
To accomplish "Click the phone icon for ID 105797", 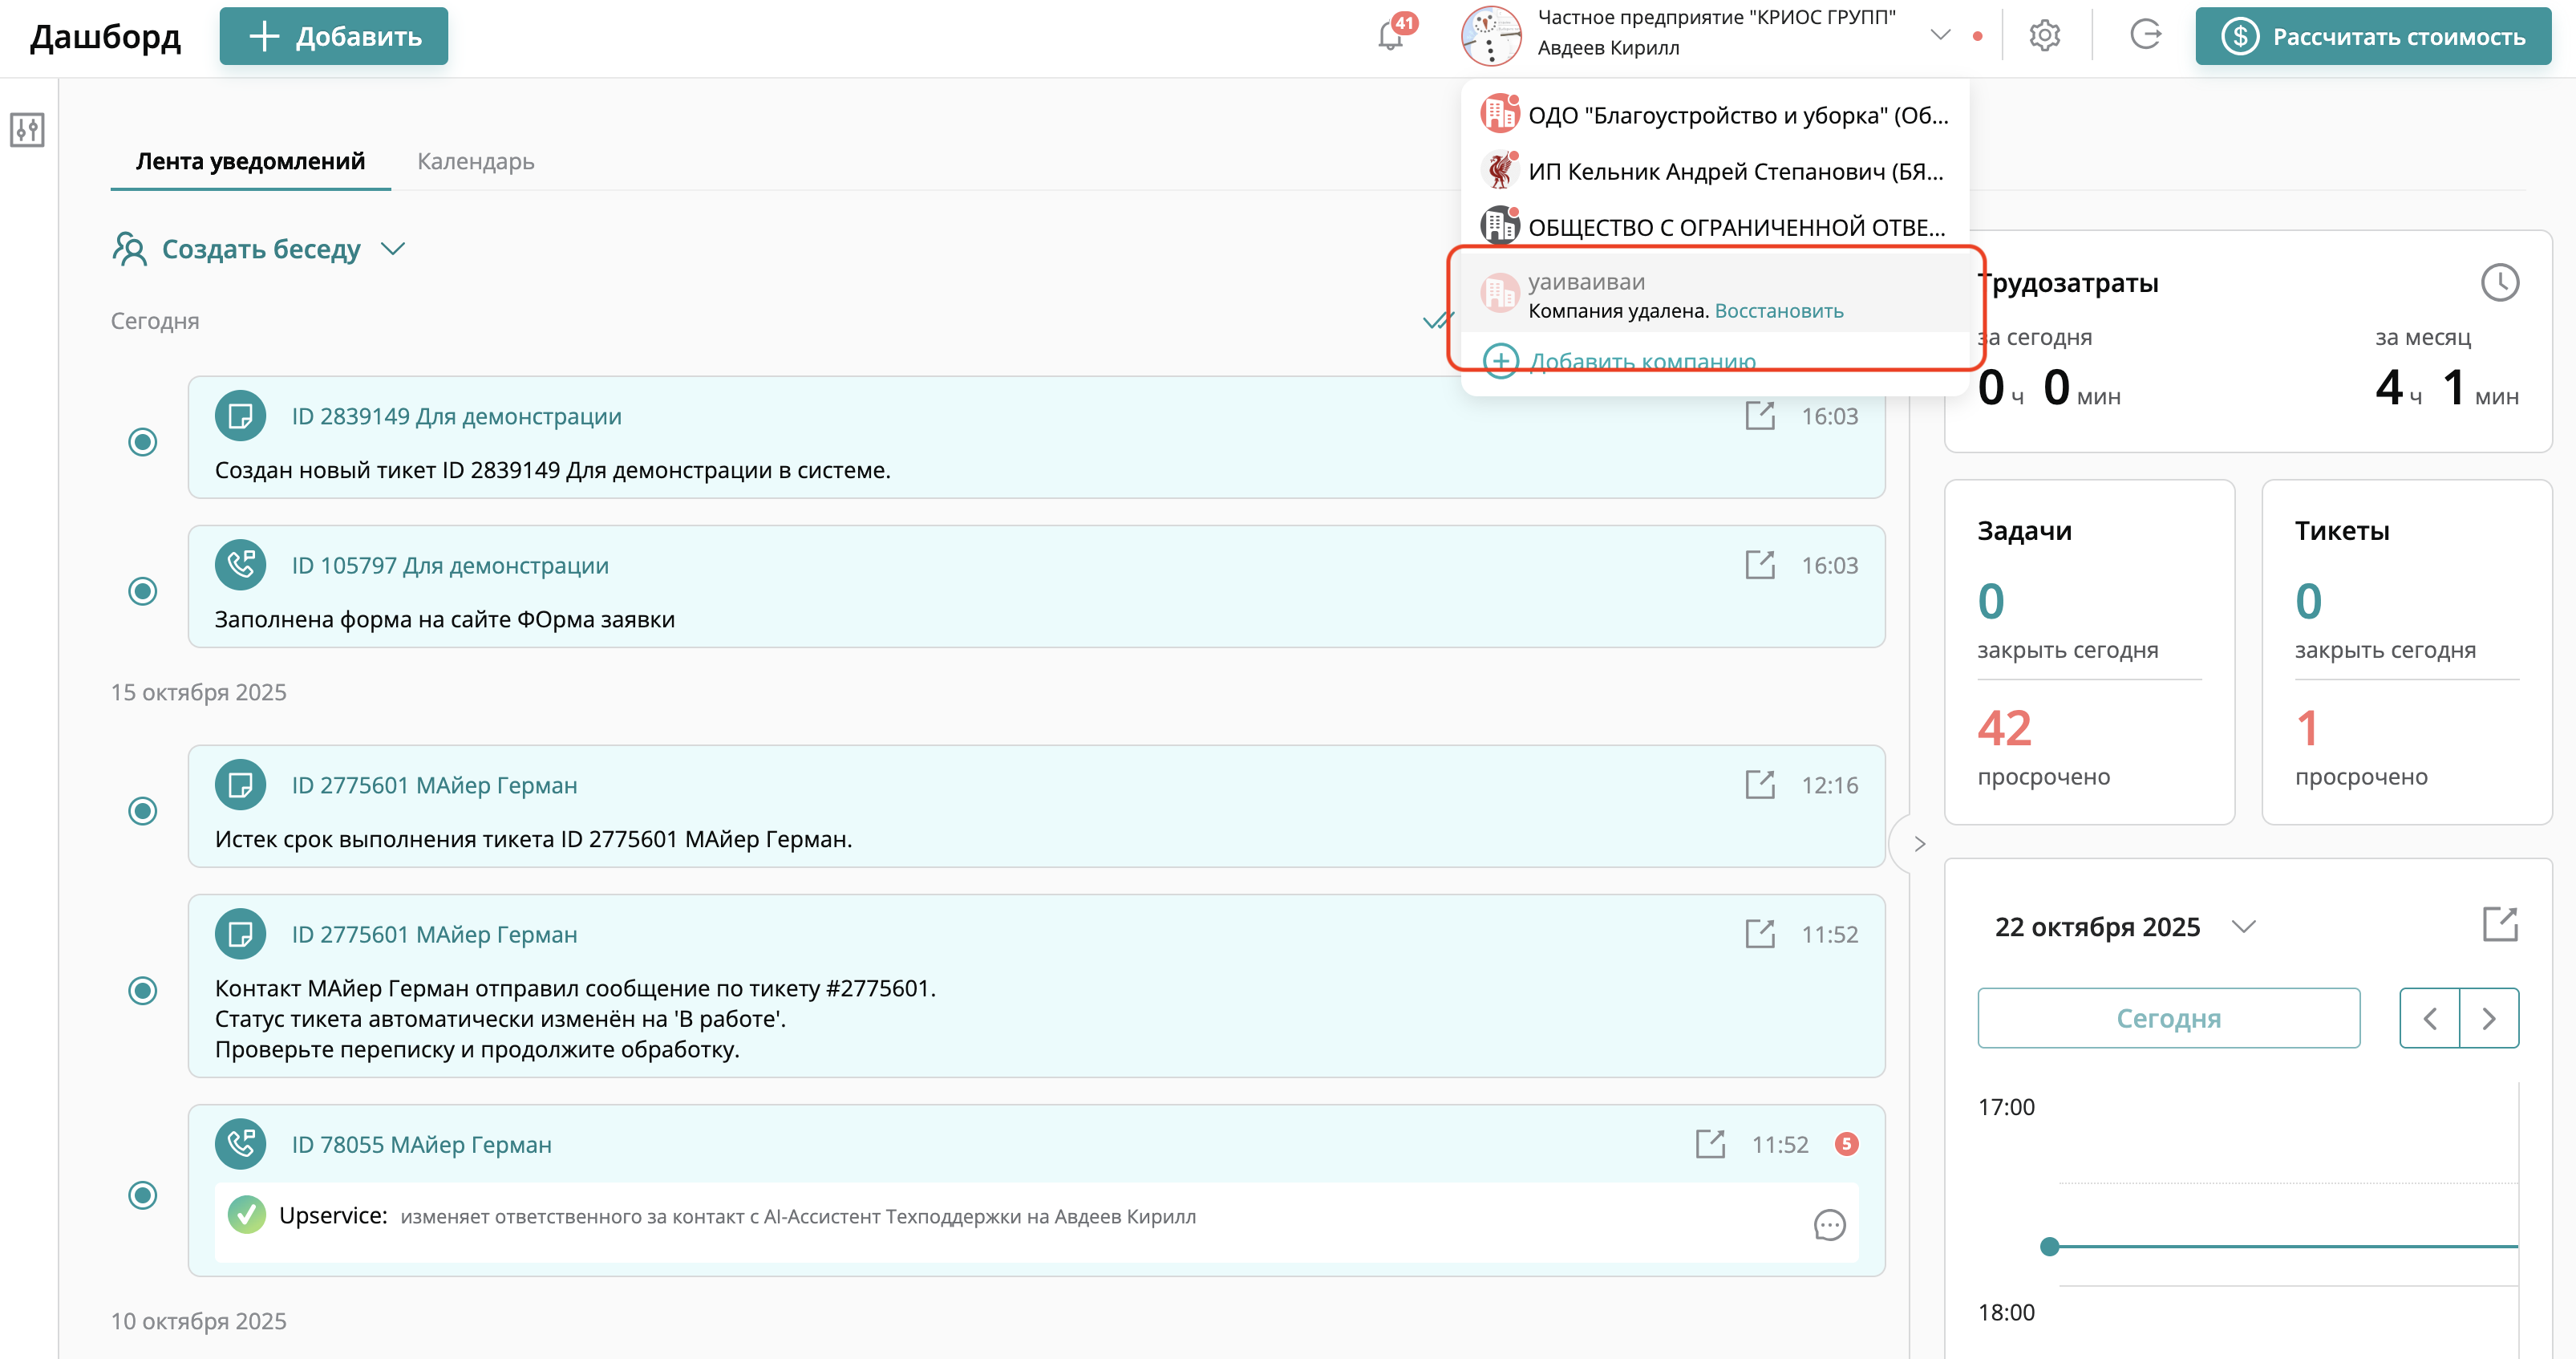I will 240,565.
